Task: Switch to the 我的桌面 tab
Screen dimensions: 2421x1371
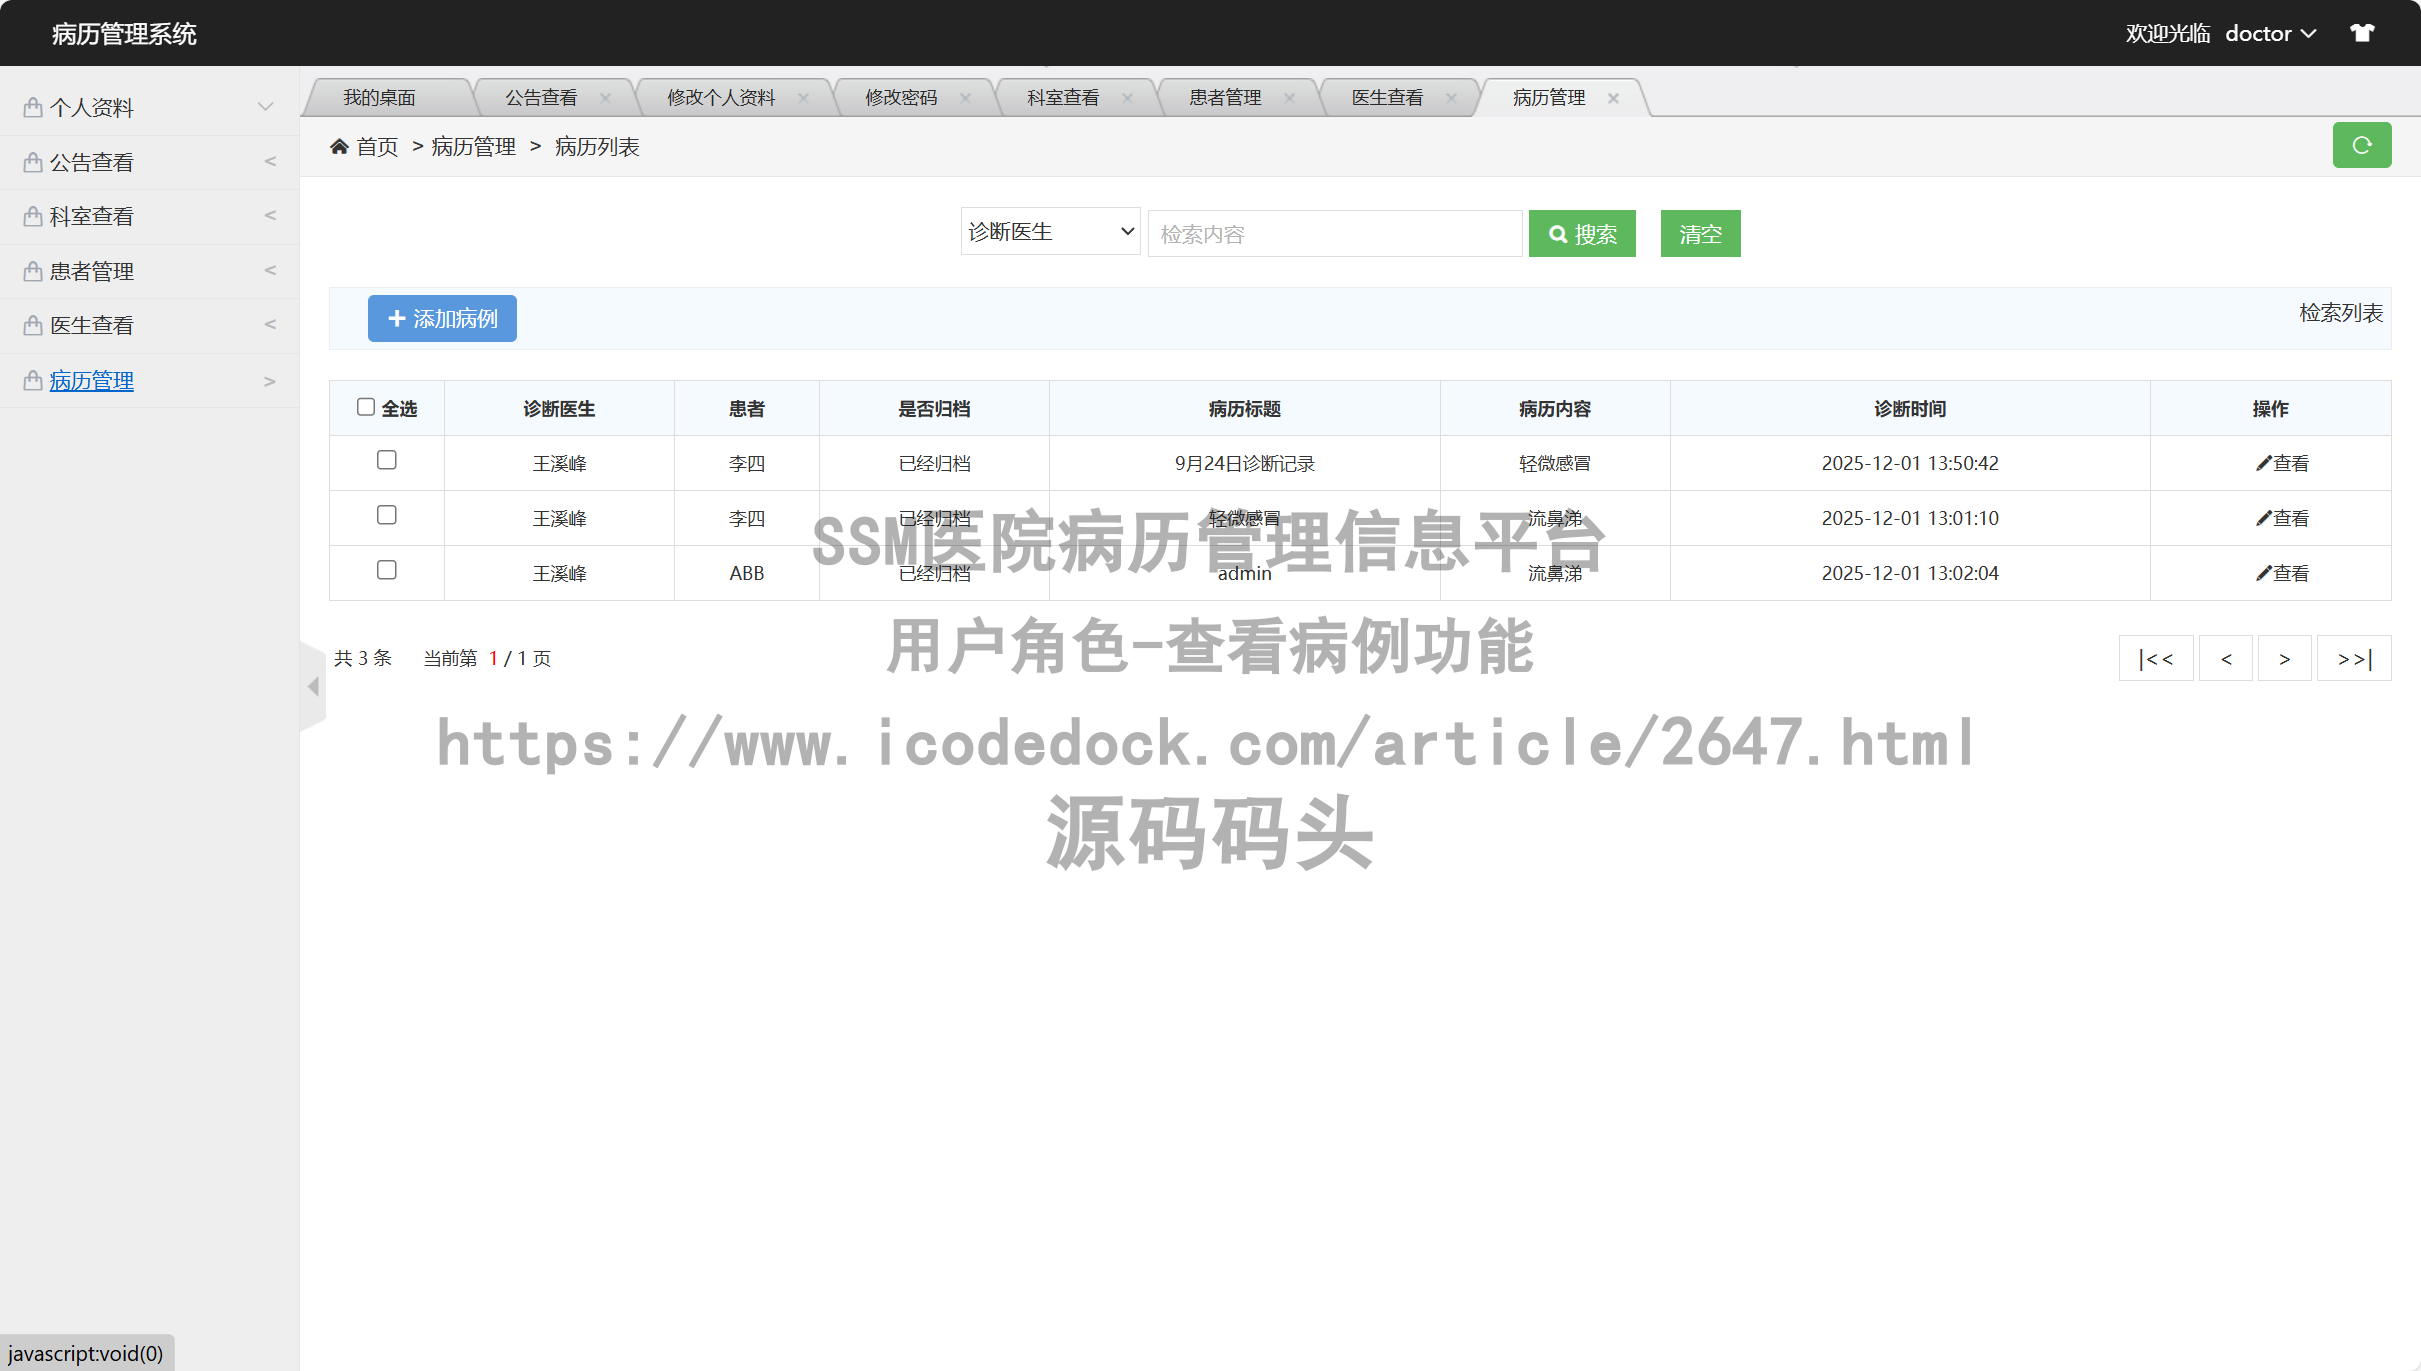Action: point(380,97)
